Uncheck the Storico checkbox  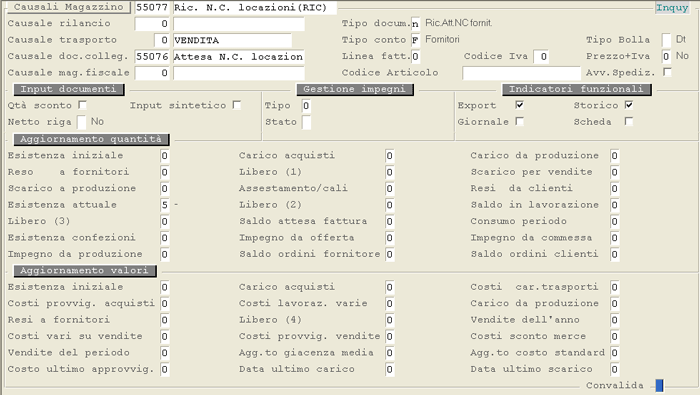(x=629, y=105)
